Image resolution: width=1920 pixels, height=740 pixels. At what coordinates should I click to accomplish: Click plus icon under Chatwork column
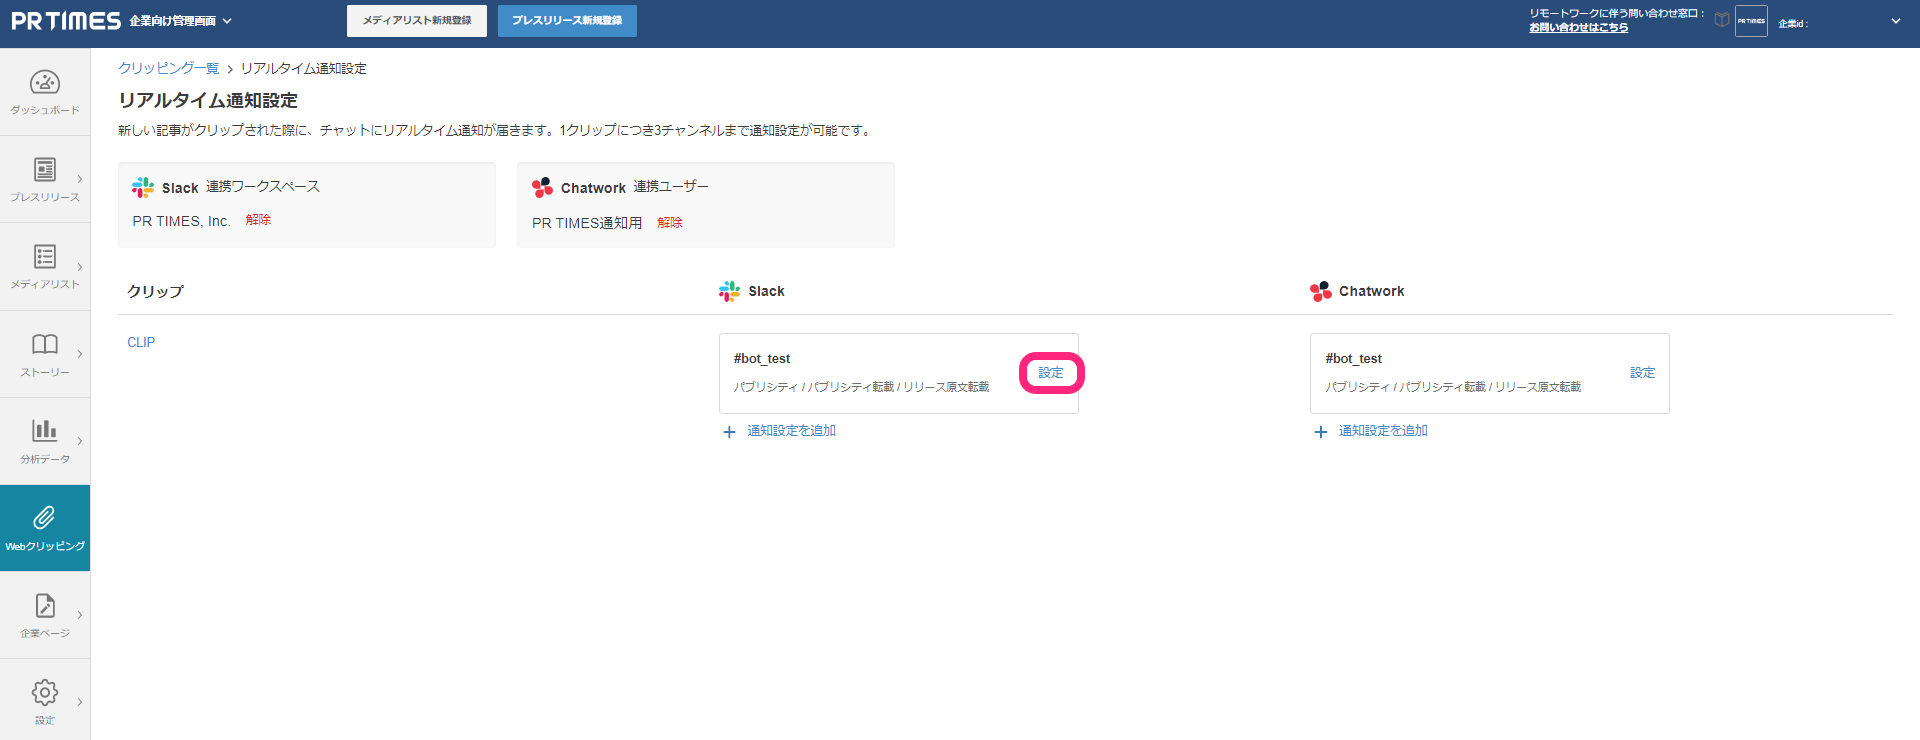pyautogui.click(x=1320, y=432)
